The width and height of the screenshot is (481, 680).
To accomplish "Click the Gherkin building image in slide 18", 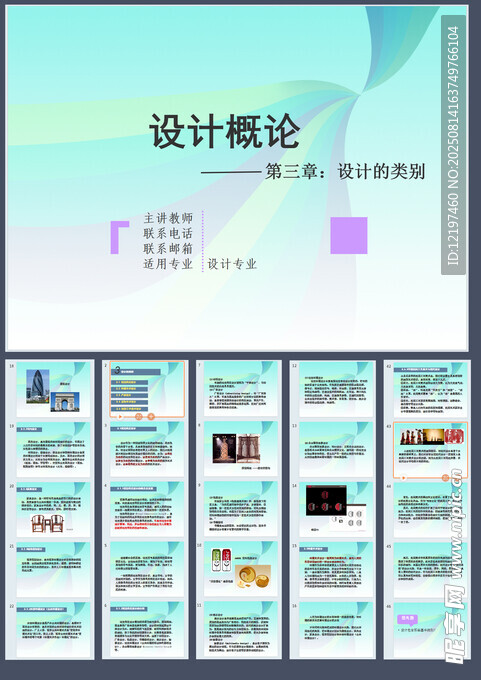I will [38, 386].
